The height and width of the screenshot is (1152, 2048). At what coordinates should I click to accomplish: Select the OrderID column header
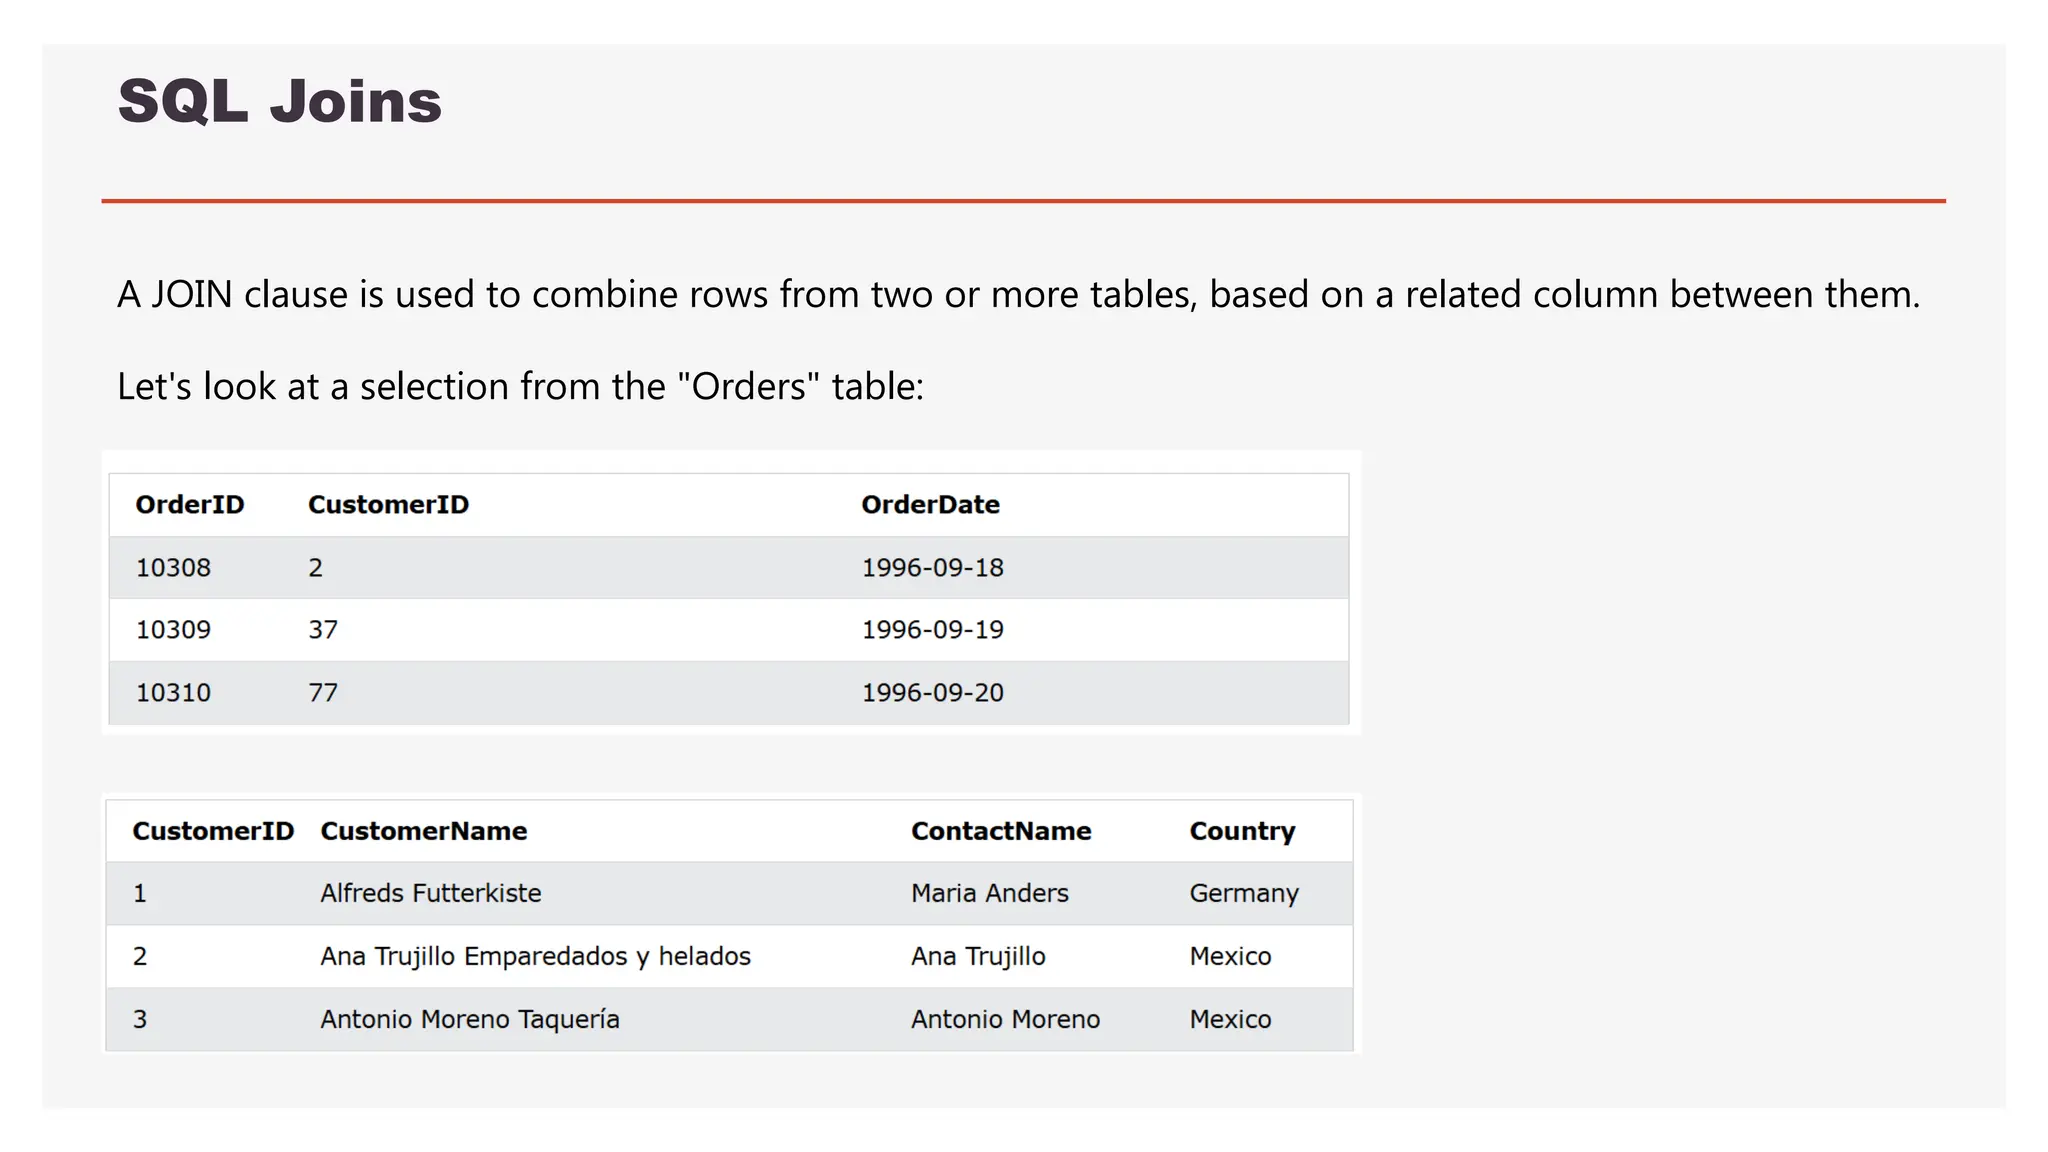pyautogui.click(x=190, y=505)
